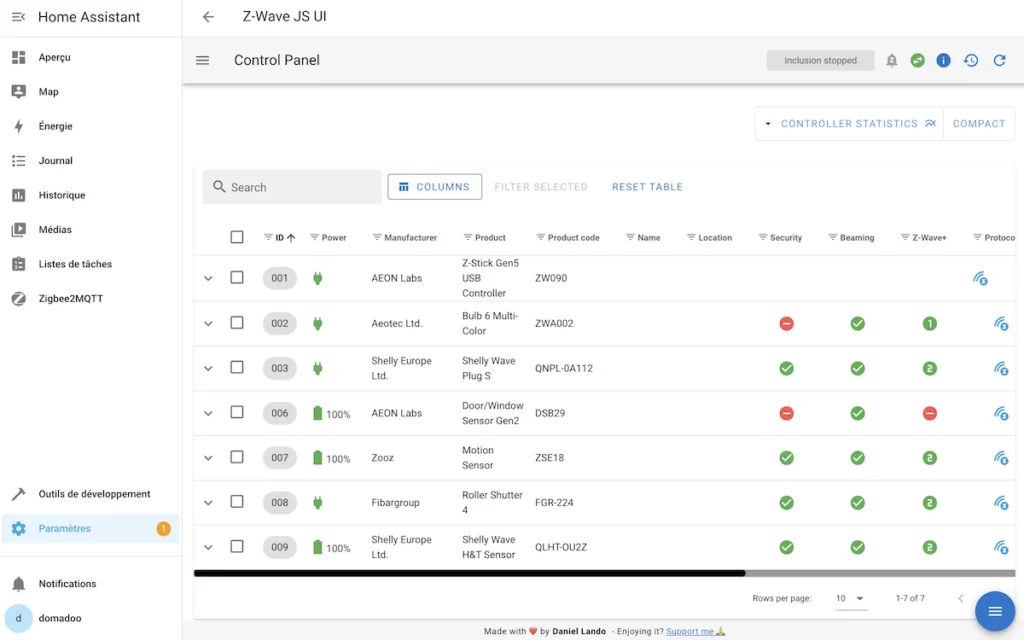Screen dimensions: 1024x640
Task: Click the Outils de développement hammer icon
Action: pos(18,494)
